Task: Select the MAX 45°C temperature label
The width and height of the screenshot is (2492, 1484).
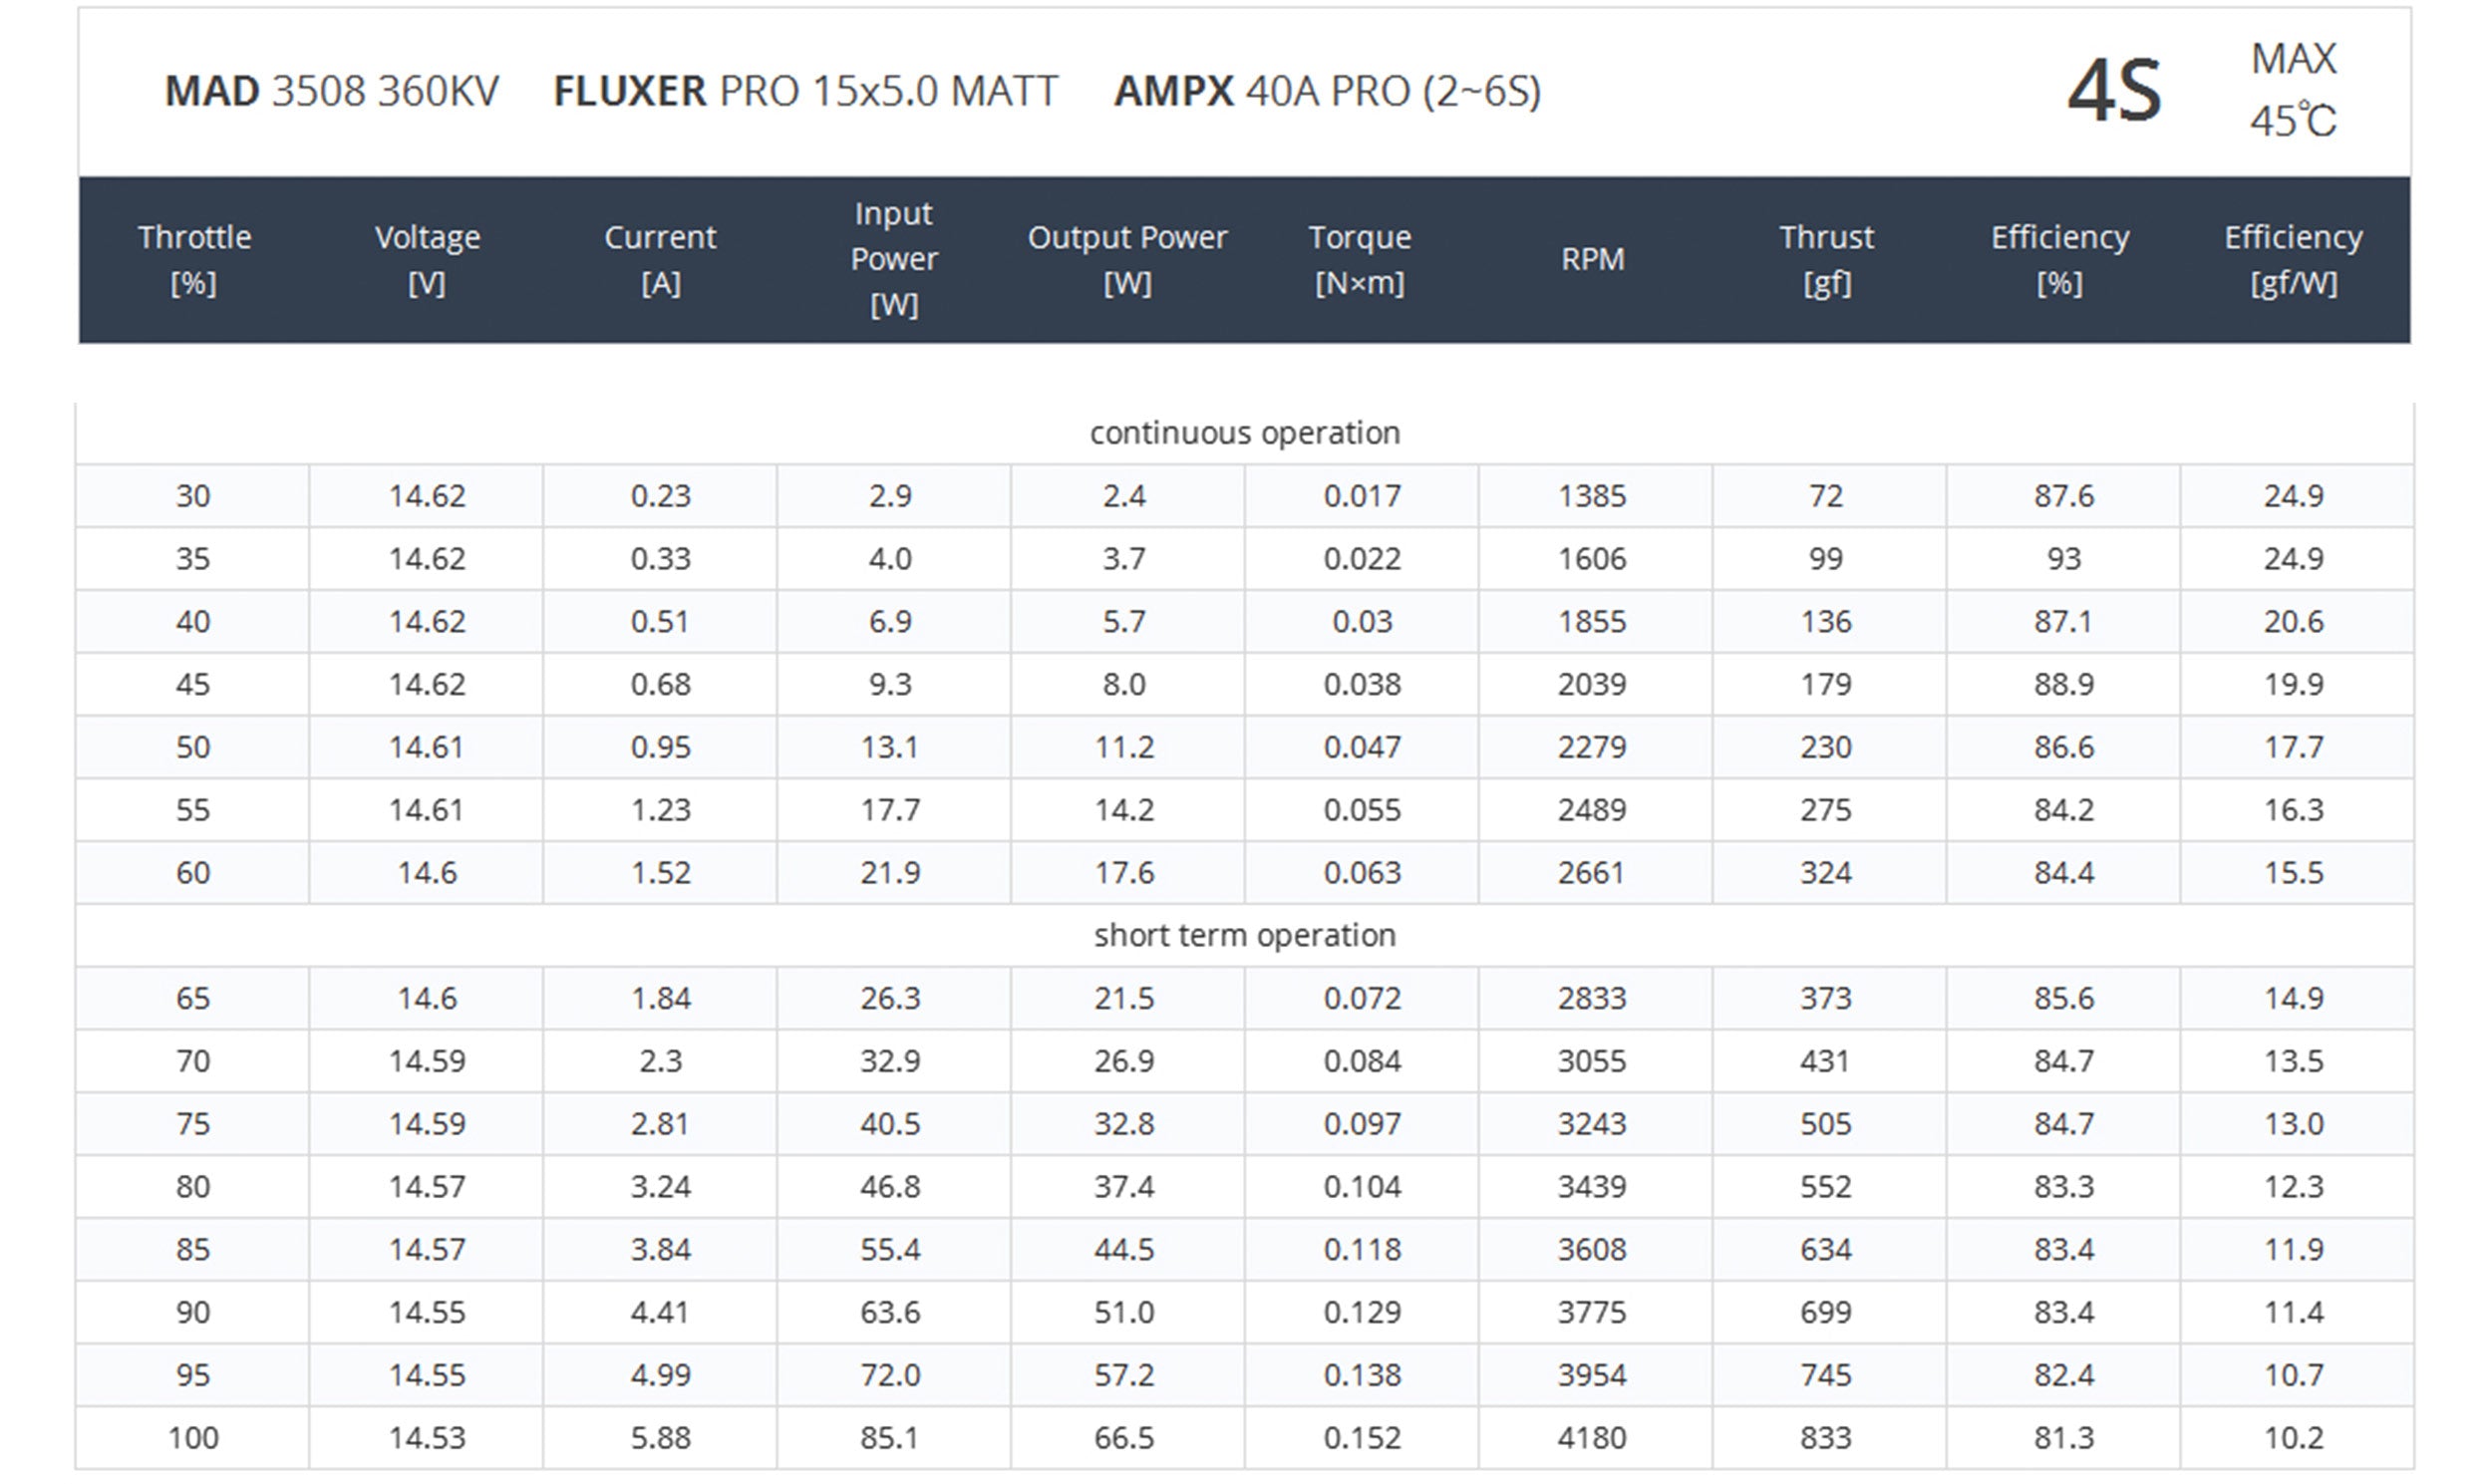Action: coord(2293,90)
